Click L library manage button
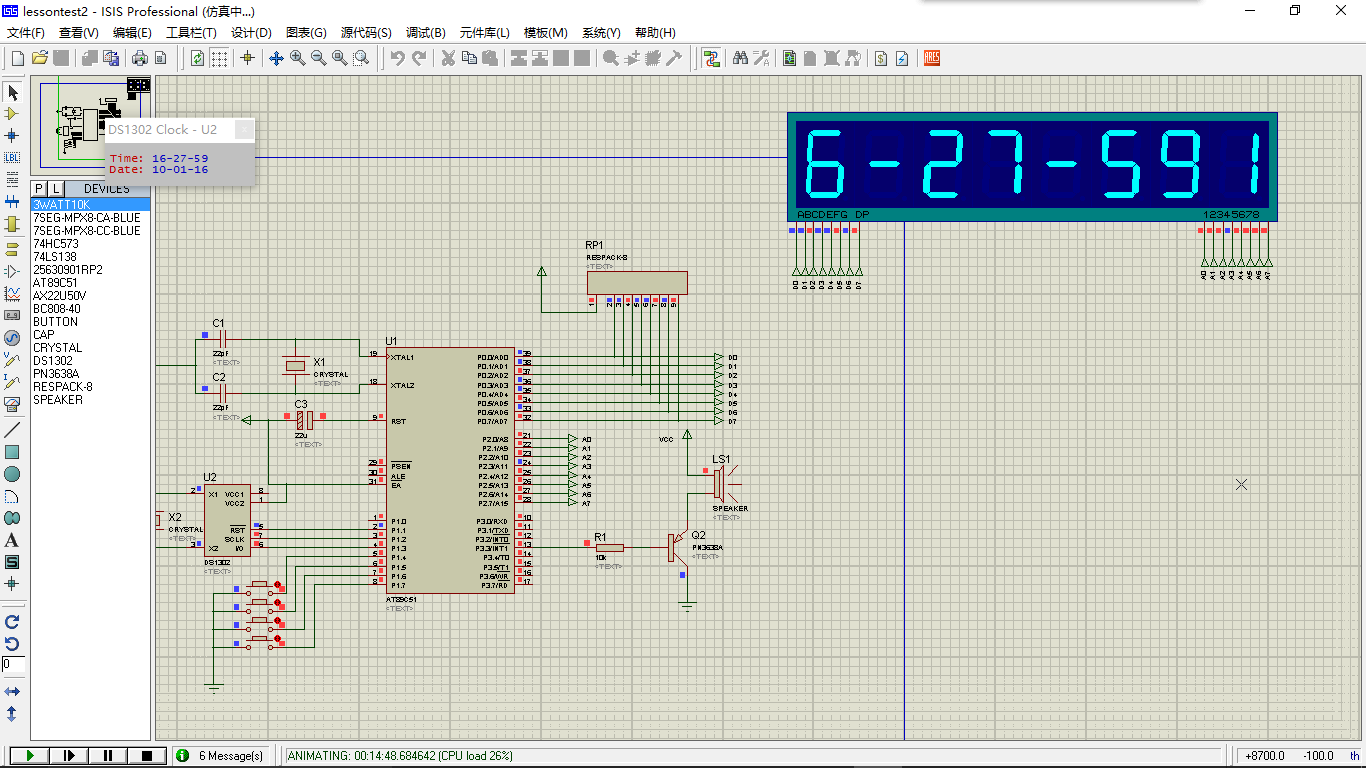Screen dimensions: 1366x768 click(x=56, y=188)
